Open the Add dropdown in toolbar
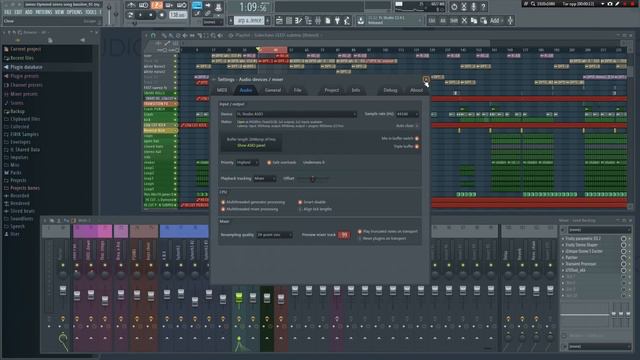Image resolution: width=640 pixels, height=360 pixels. [x=496, y=20]
